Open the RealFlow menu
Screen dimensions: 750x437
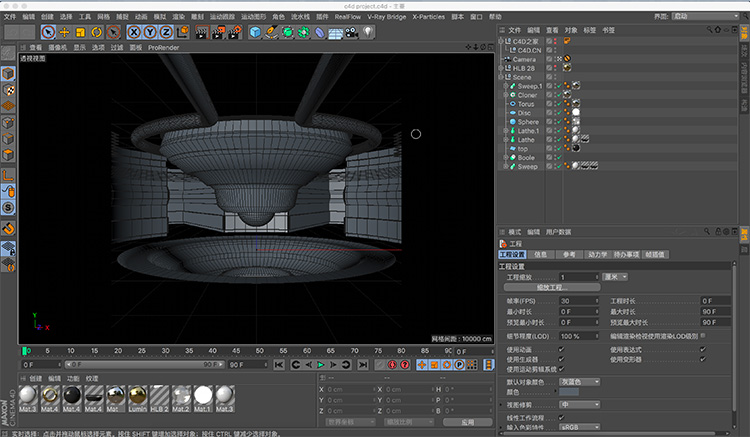(347, 16)
